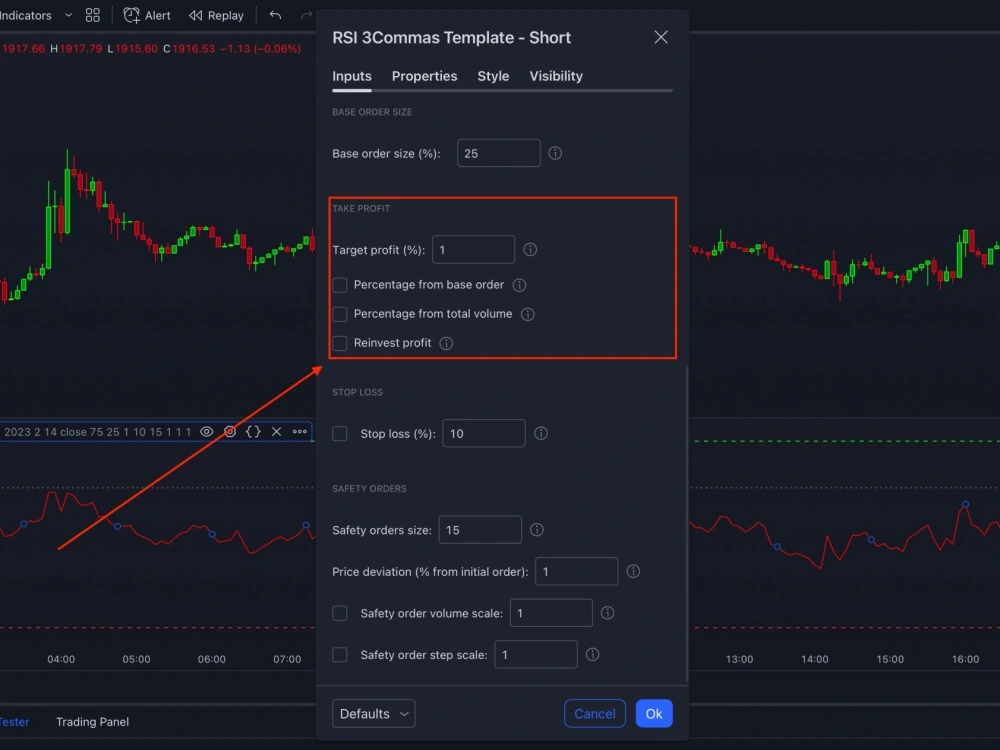Screen dimensions: 1000x750
Task: Open the Trading Panel tab
Action: (92, 722)
